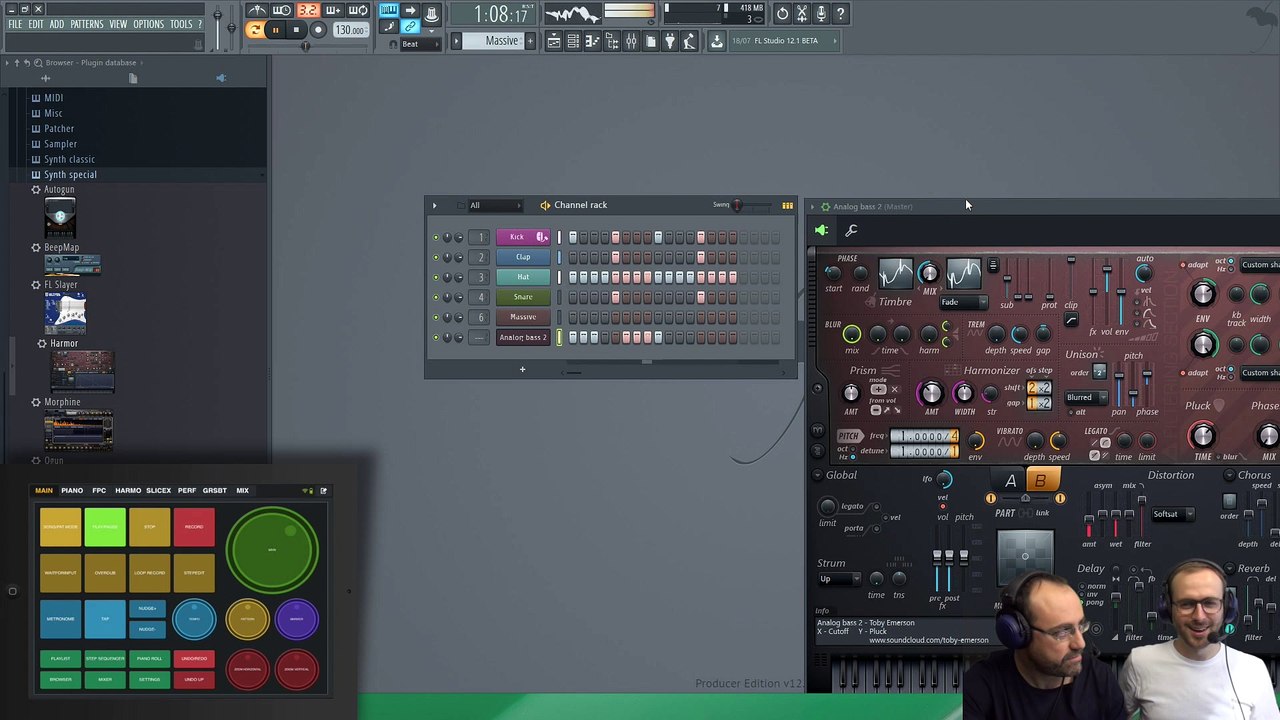
Task: Open the PATTERNS menu
Action: [x=87, y=24]
